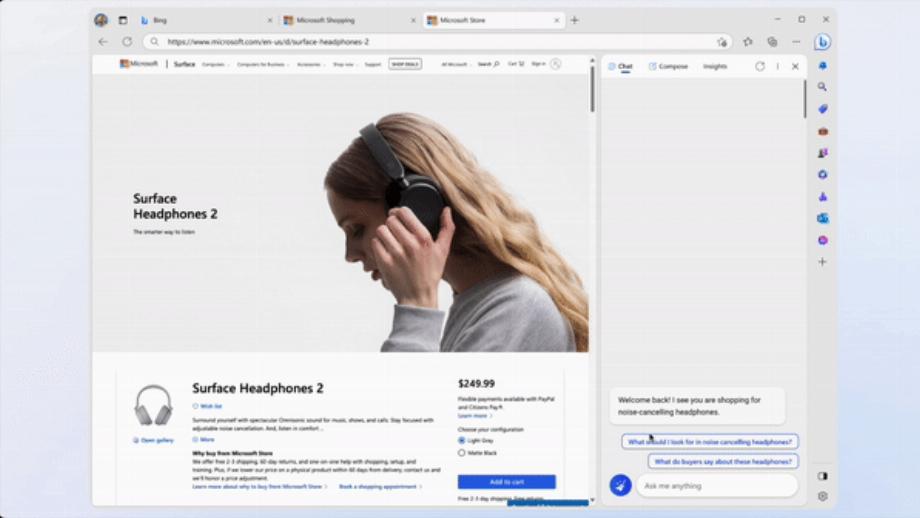Click the Book a shopping appointment link
This screenshot has height=518, width=920.
coord(380,486)
